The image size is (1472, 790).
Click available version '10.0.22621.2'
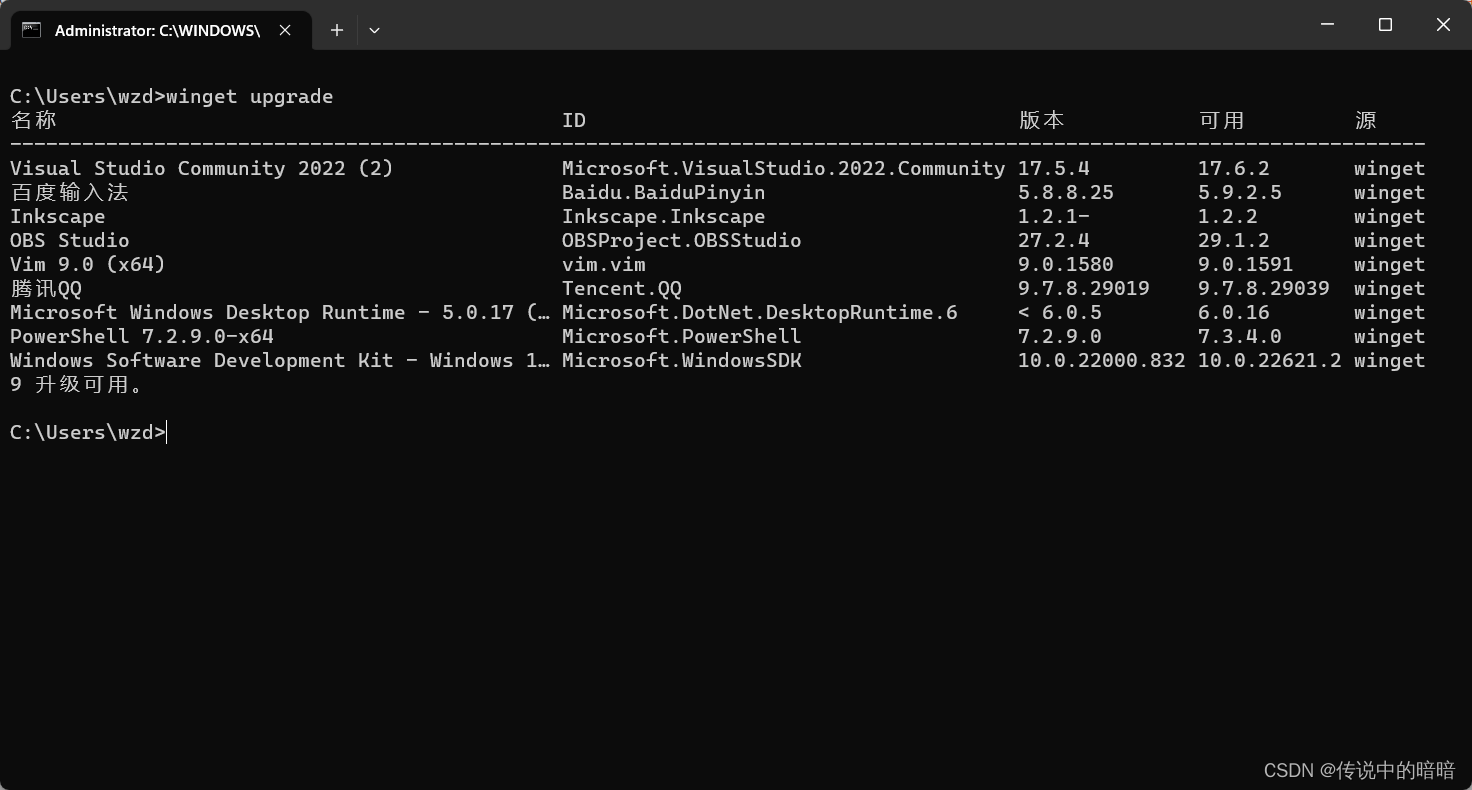coord(1270,360)
